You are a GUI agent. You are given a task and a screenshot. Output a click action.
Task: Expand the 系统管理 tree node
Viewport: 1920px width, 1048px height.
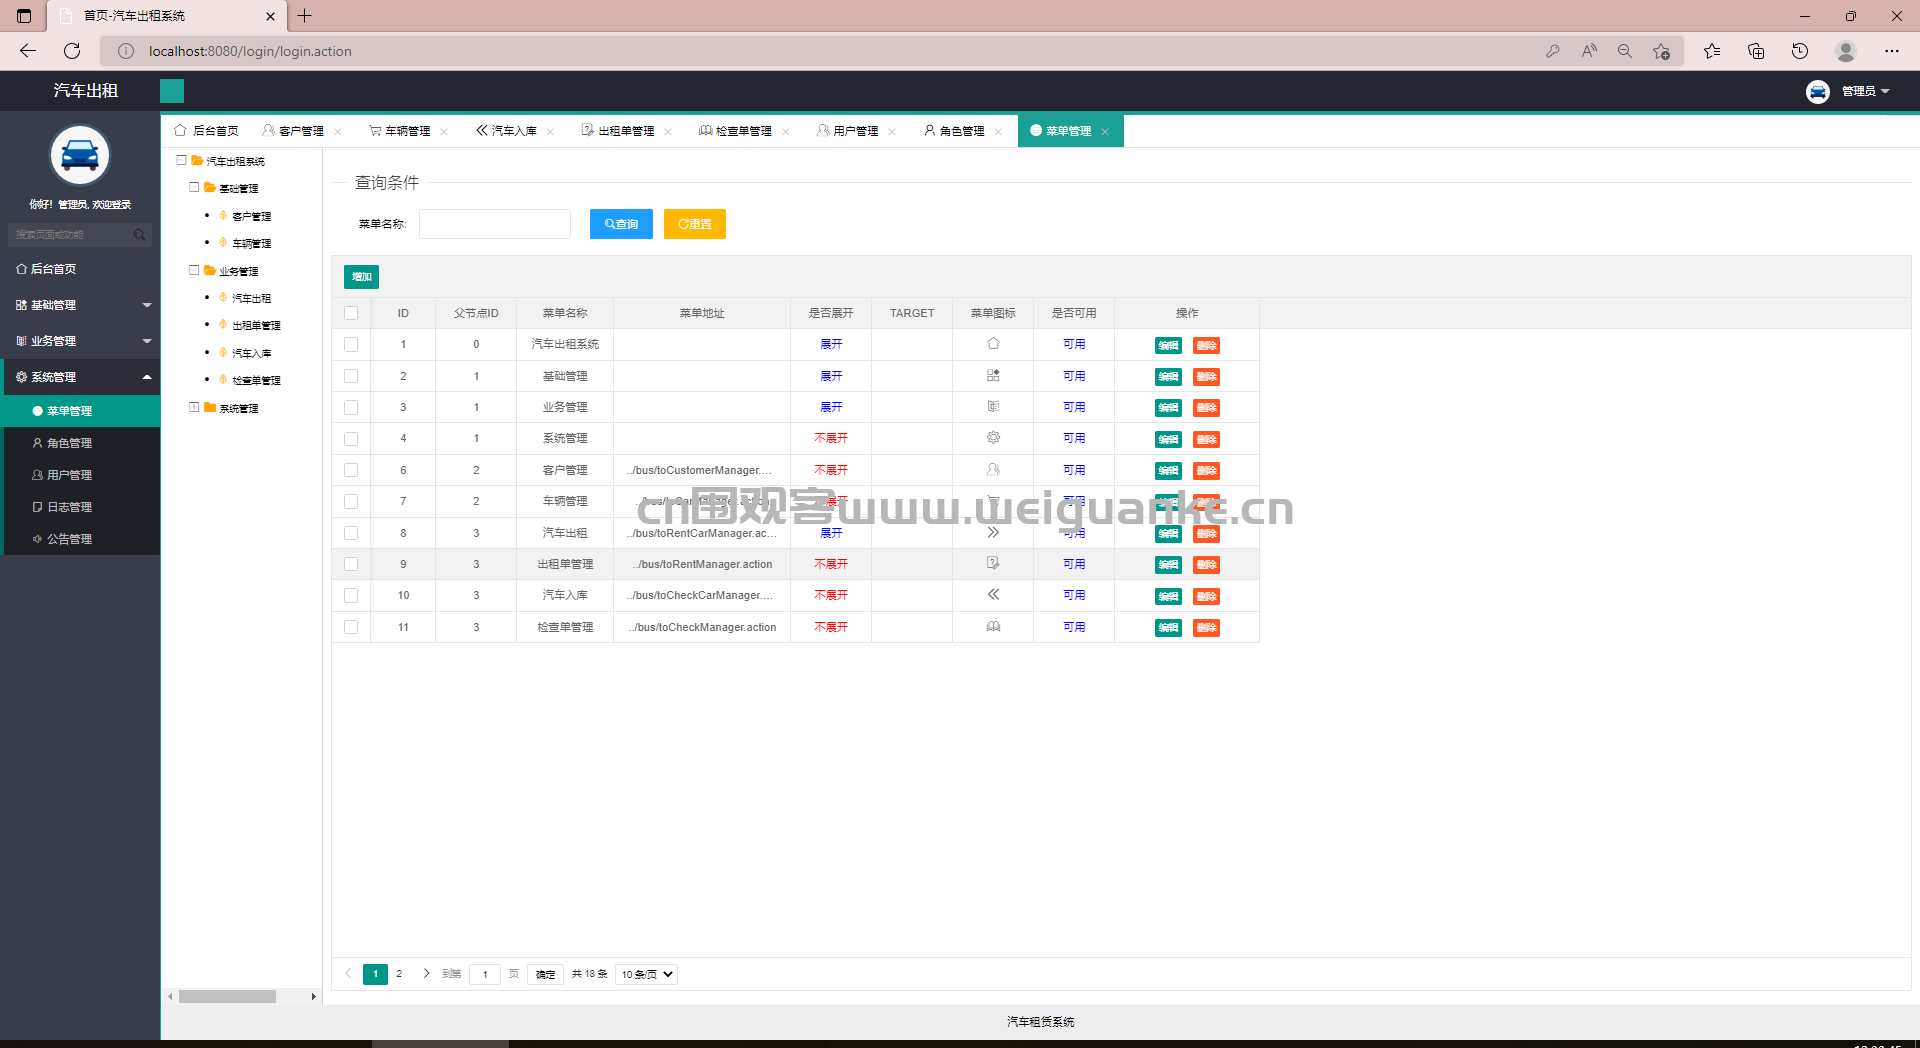coord(194,407)
